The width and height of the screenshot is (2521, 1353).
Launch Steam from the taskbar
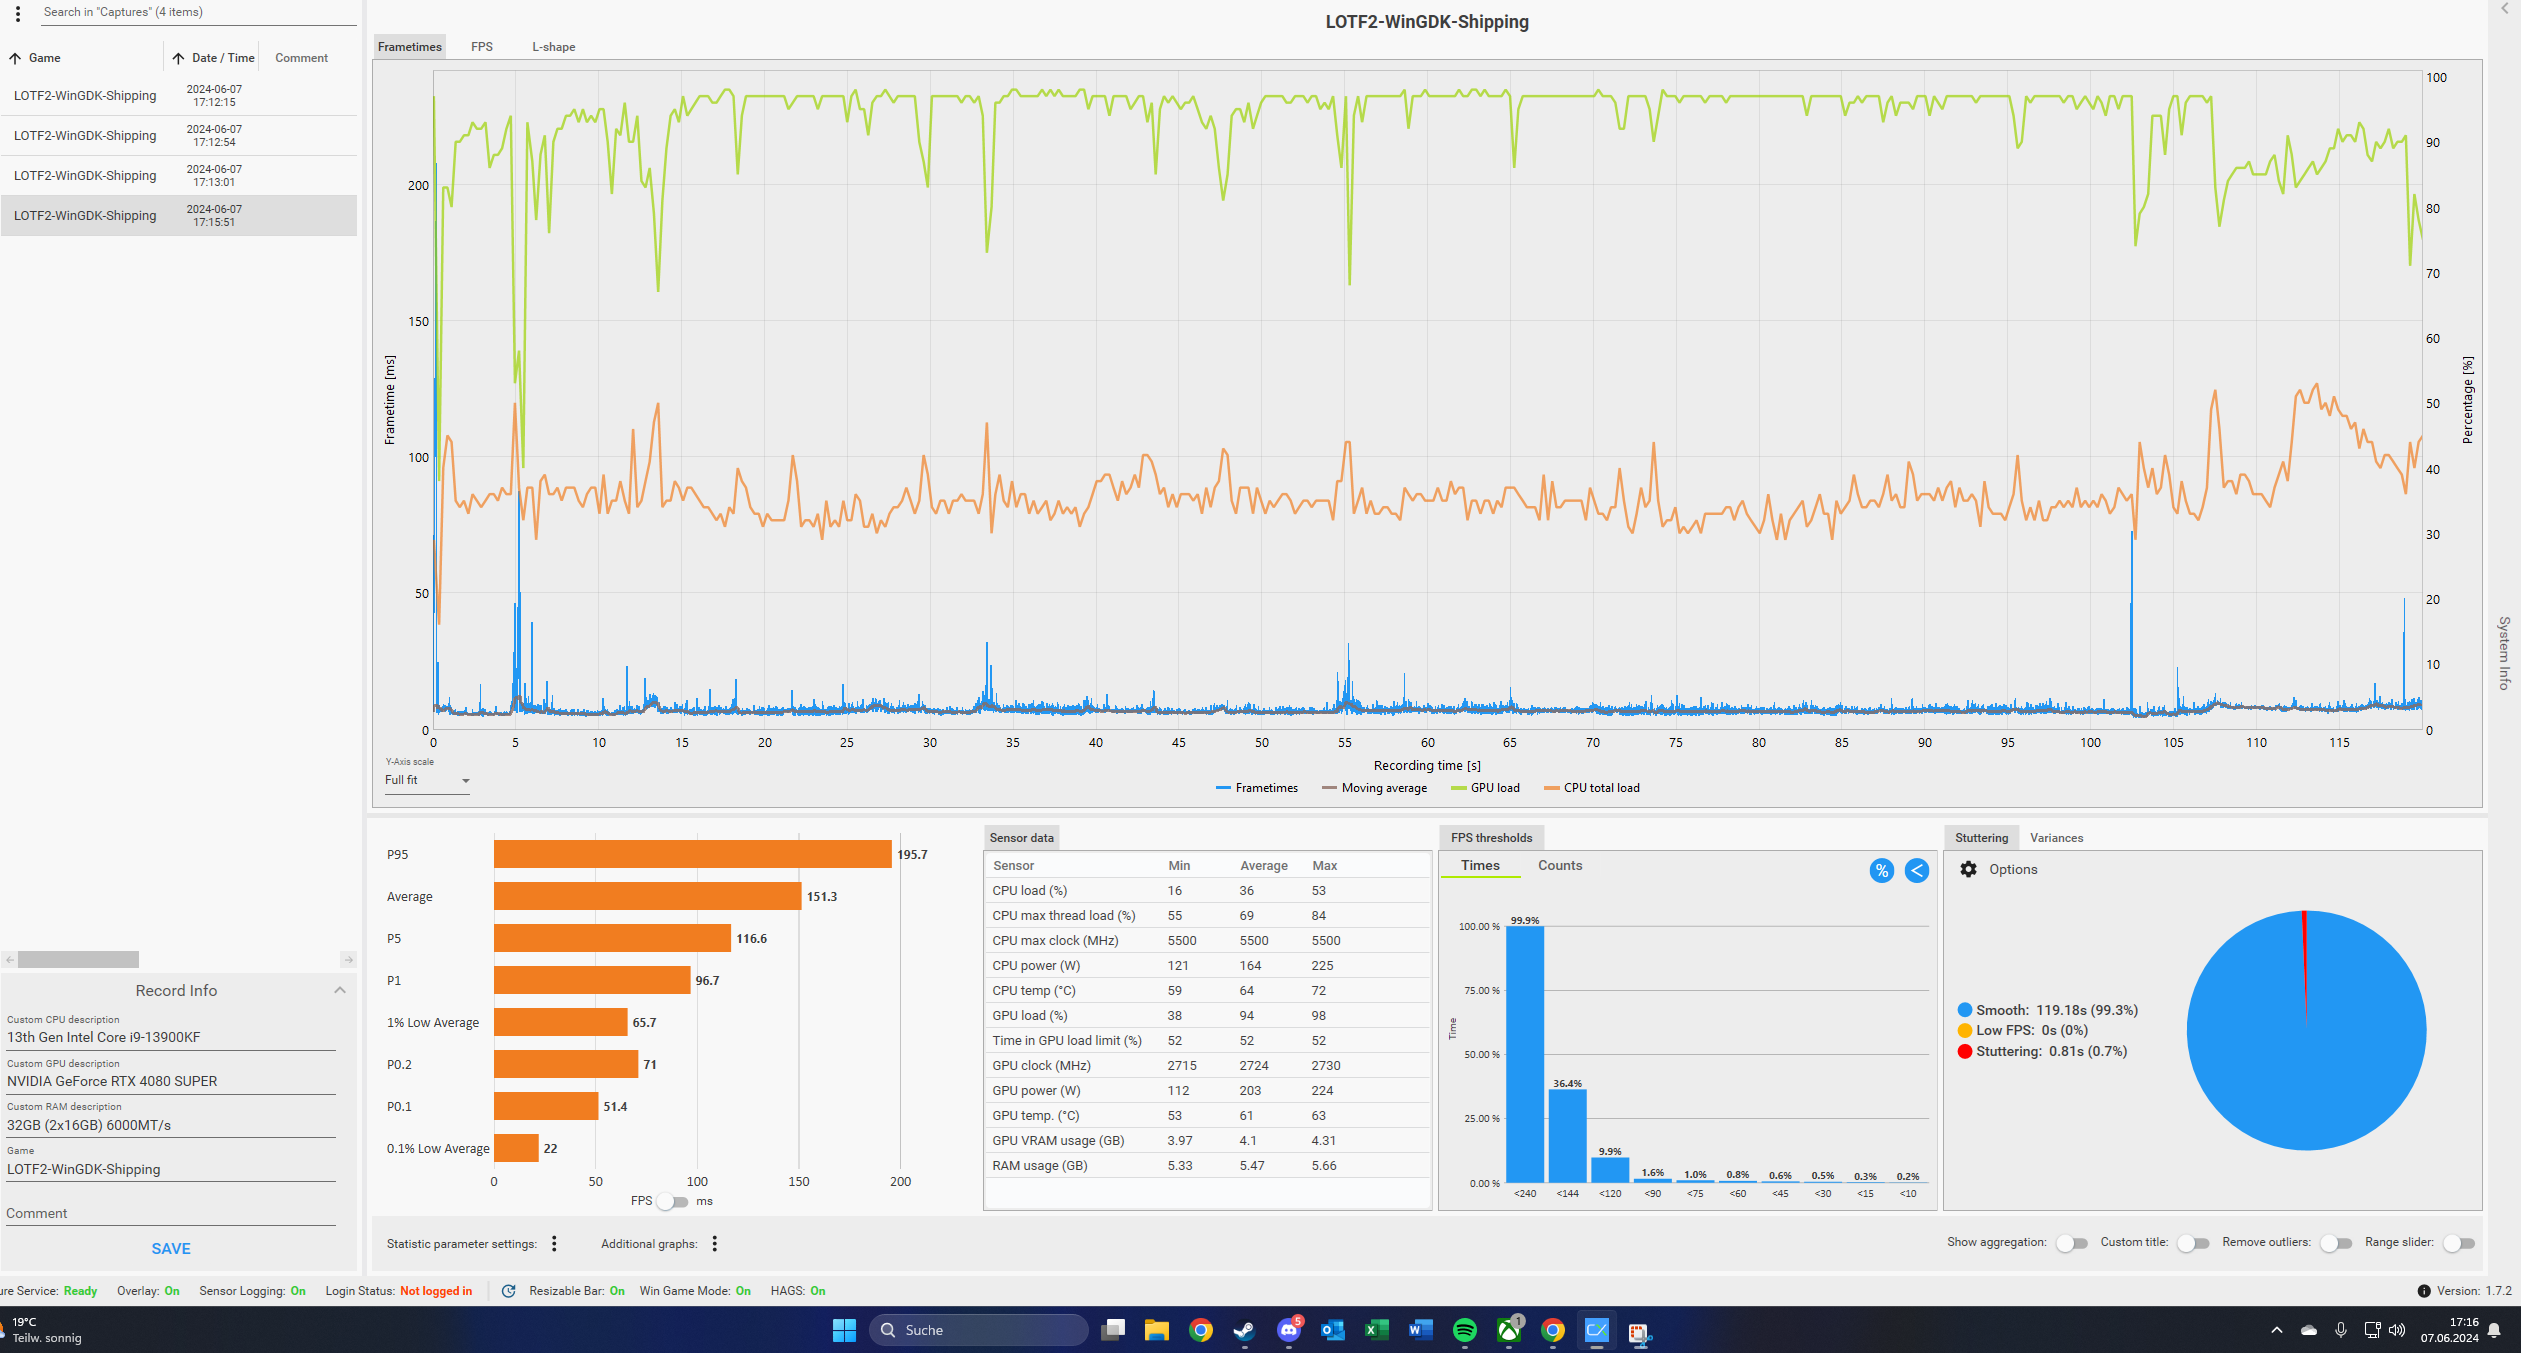pyautogui.click(x=1244, y=1329)
